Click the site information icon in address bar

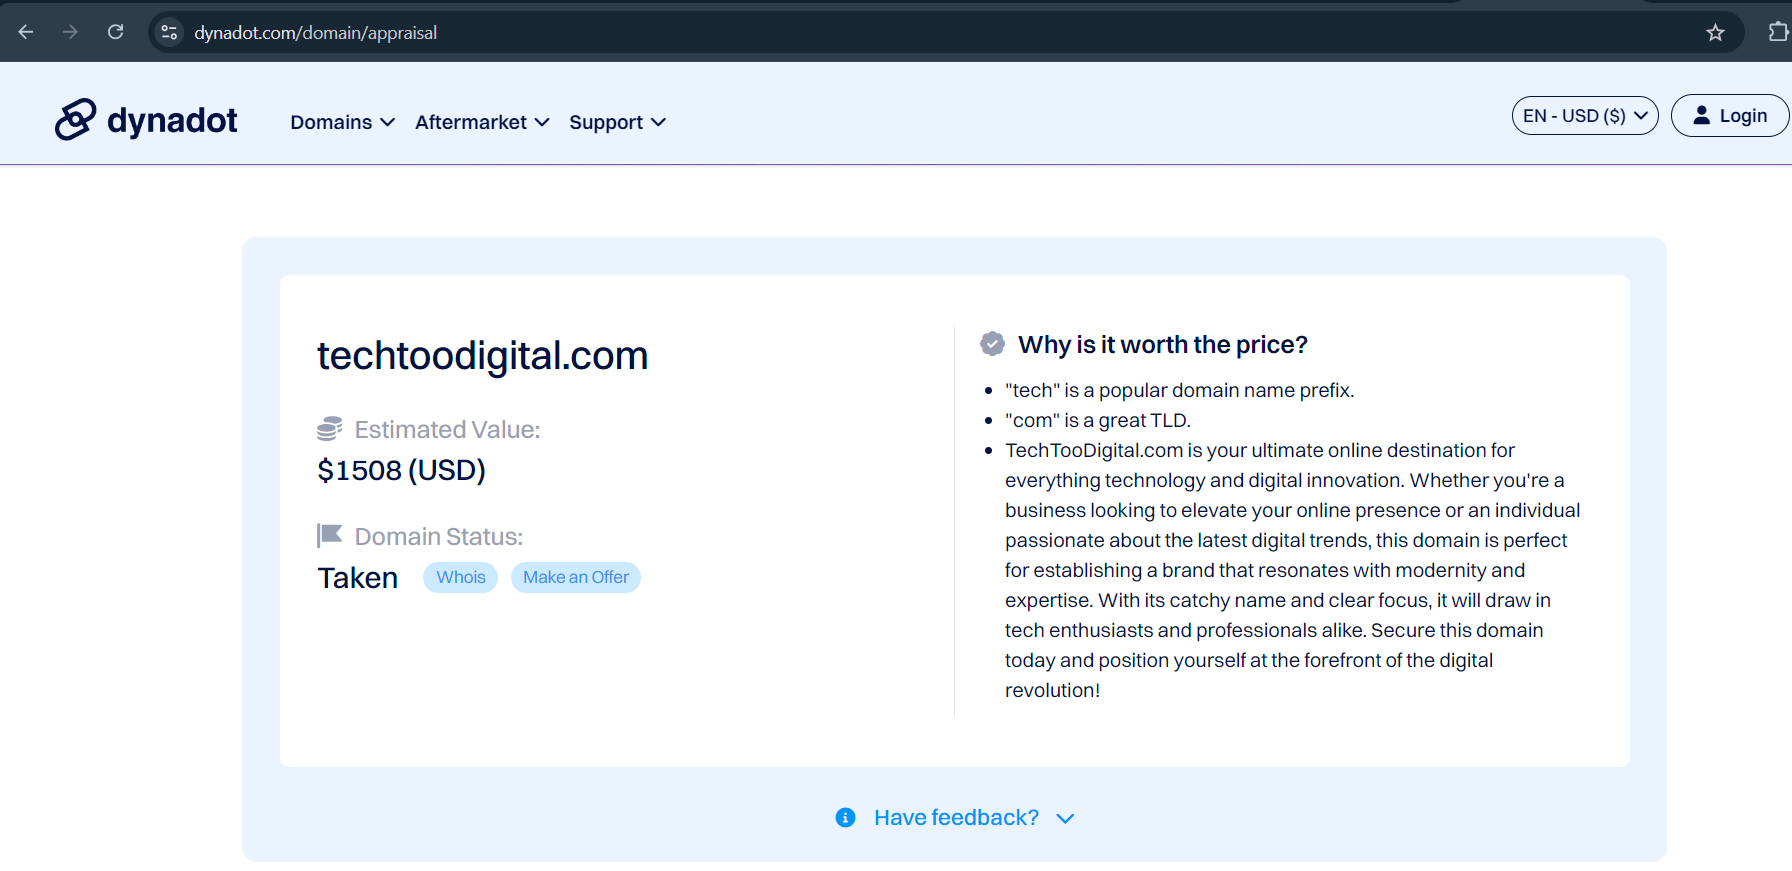[169, 32]
